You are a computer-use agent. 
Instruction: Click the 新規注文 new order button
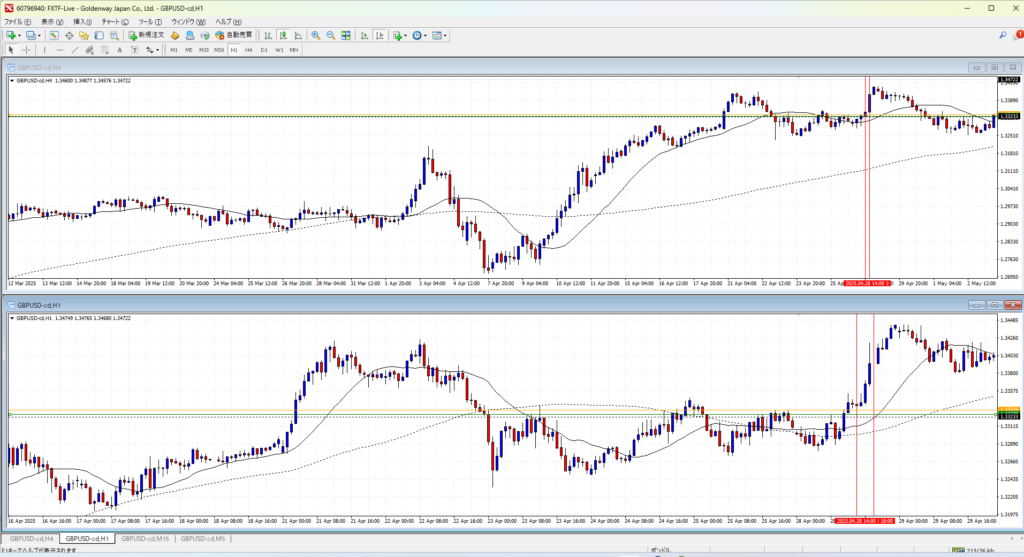[x=145, y=35]
